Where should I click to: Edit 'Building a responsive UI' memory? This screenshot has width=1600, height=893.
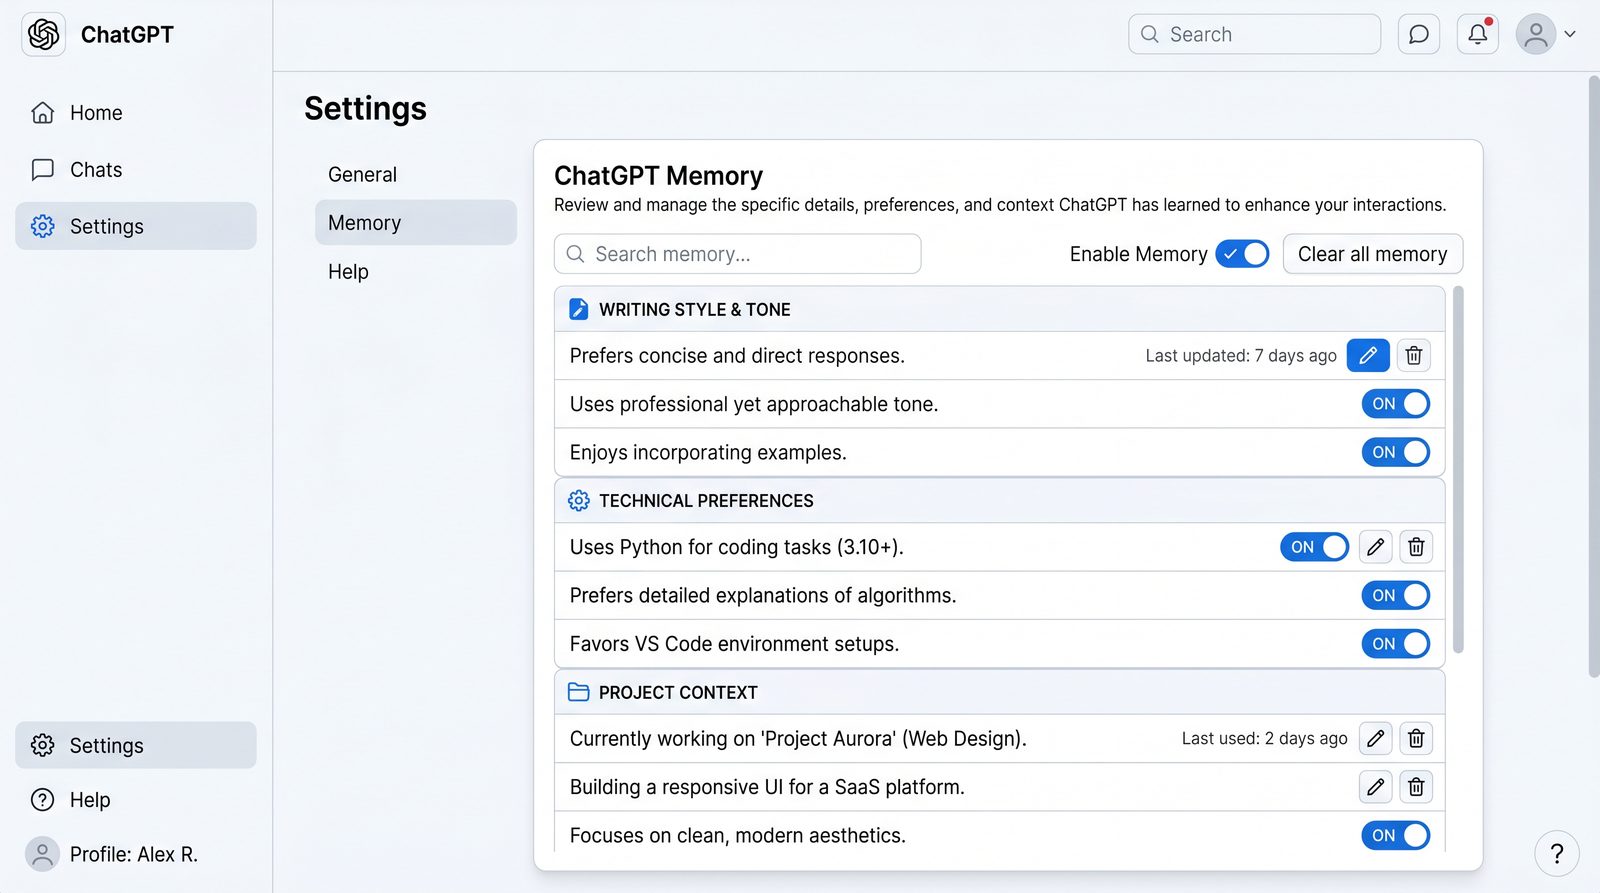point(1375,787)
